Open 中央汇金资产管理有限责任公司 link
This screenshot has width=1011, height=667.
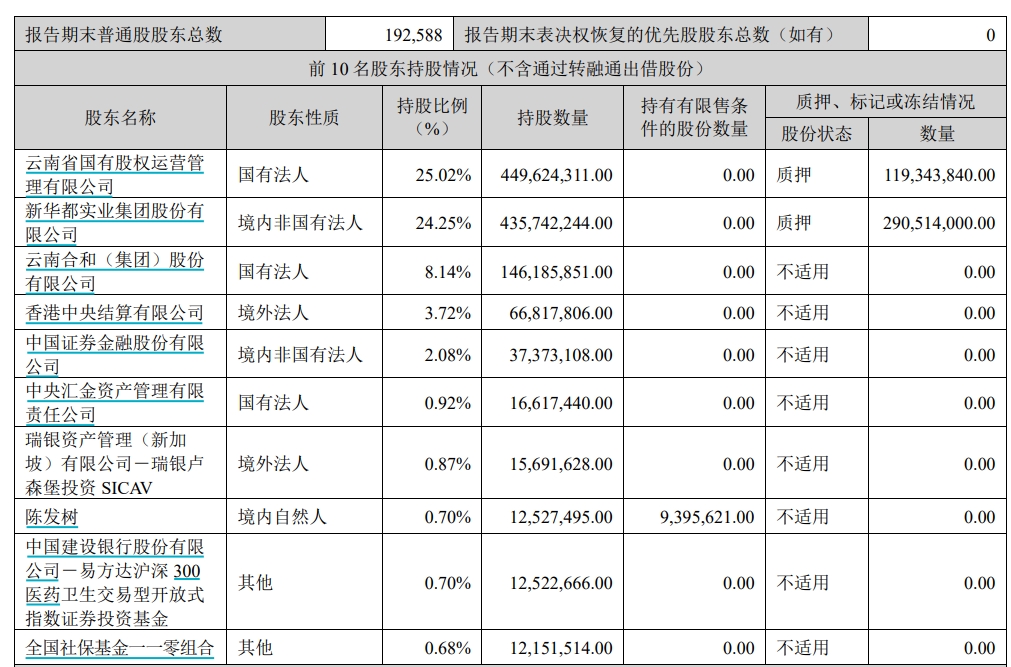click(x=115, y=403)
